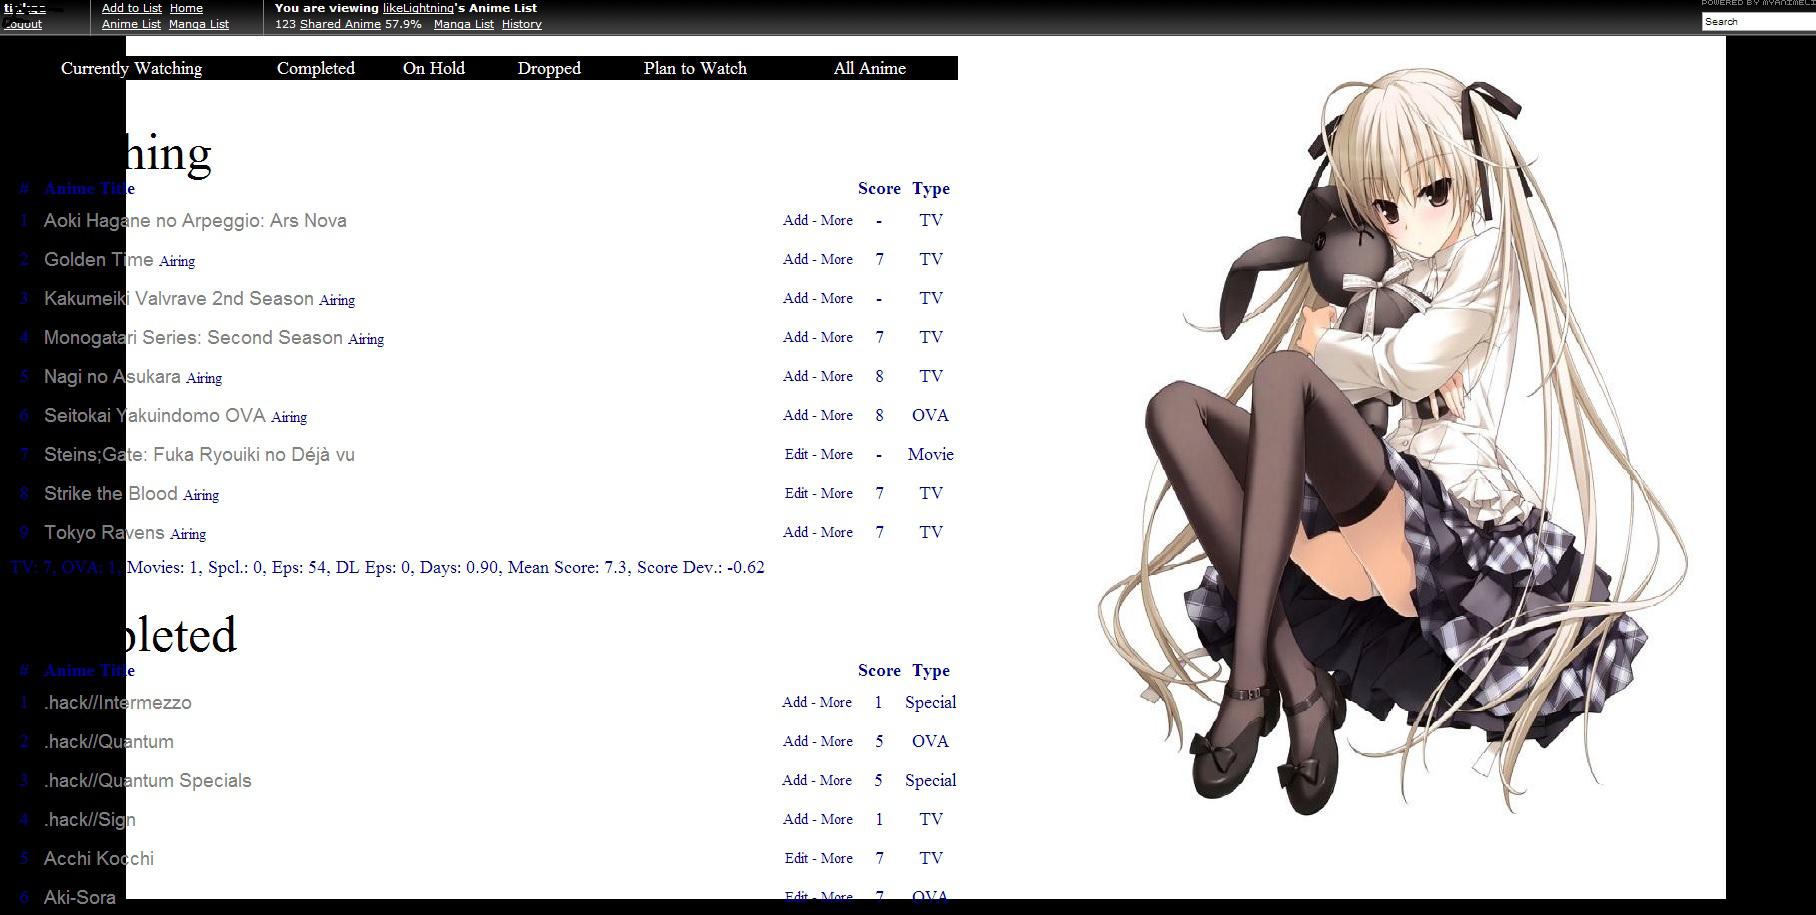Image resolution: width=1816 pixels, height=915 pixels.
Task: Click More for Aoki Hagane no Arpeggio
Action: [837, 220]
